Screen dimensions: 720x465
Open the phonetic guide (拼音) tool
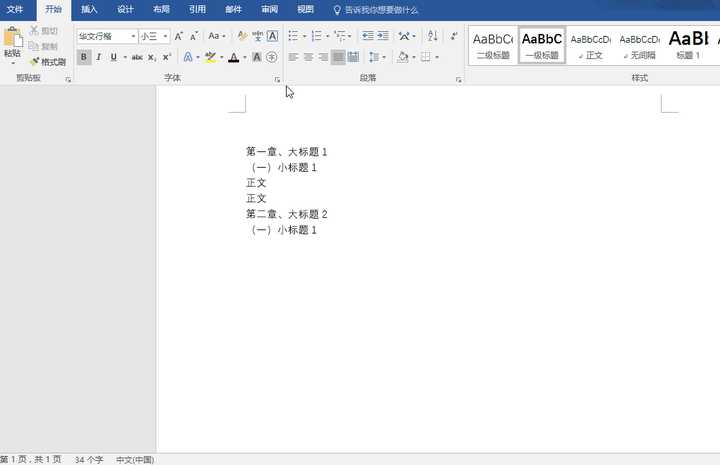(x=257, y=36)
